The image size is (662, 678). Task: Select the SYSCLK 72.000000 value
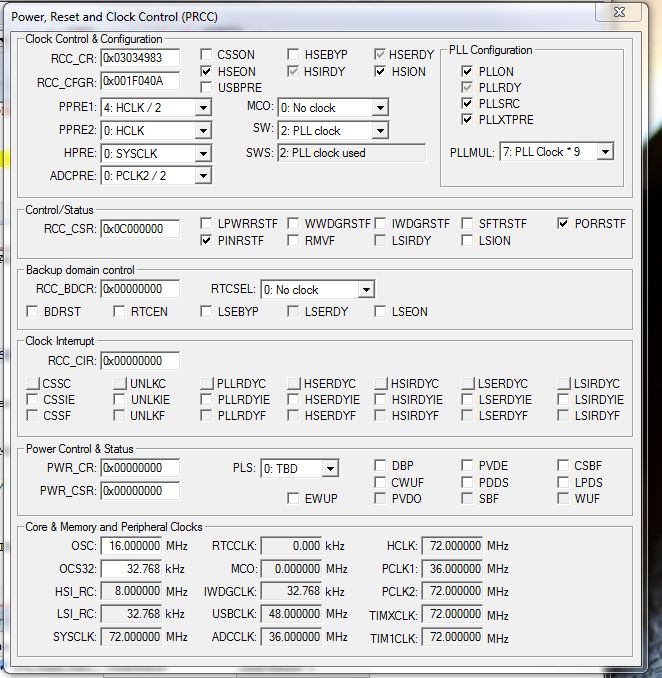tap(131, 636)
